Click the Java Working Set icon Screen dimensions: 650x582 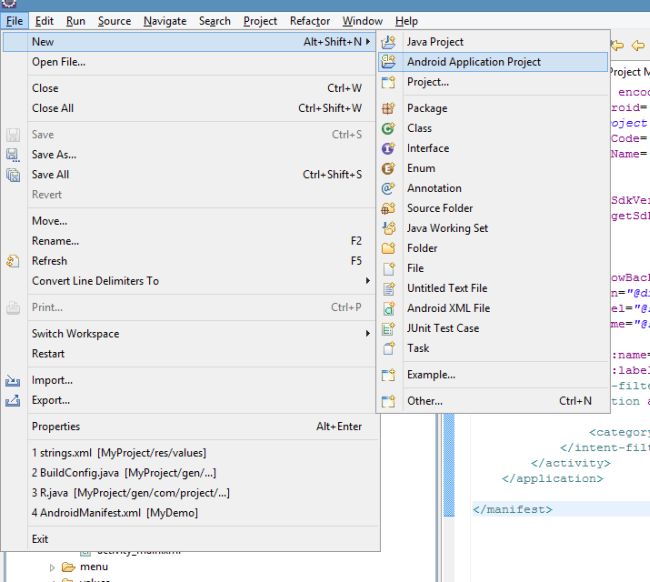[388, 228]
